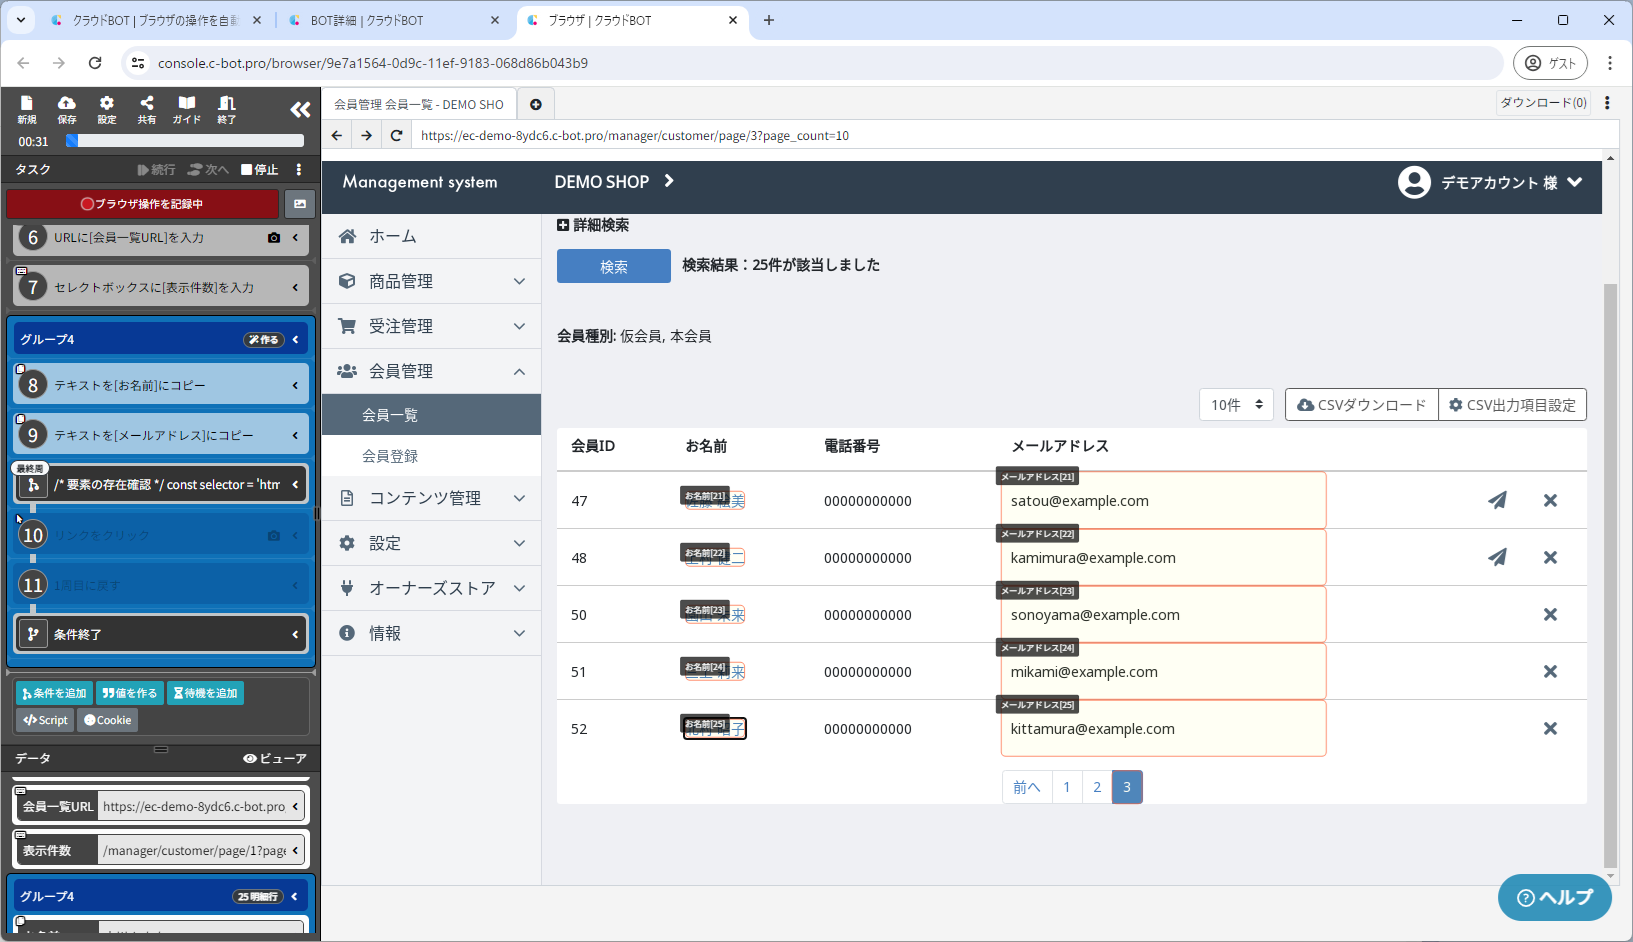Click the blue 検索 button
1633x942 pixels.
[614, 266]
